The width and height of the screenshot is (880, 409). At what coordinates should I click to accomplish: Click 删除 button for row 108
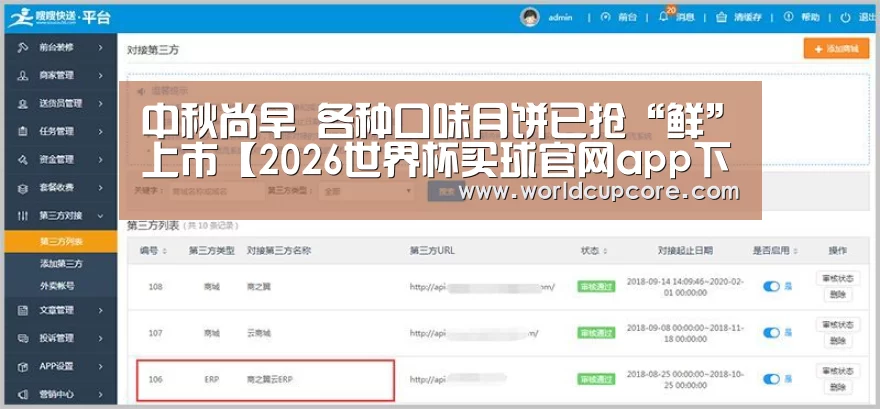(837, 295)
